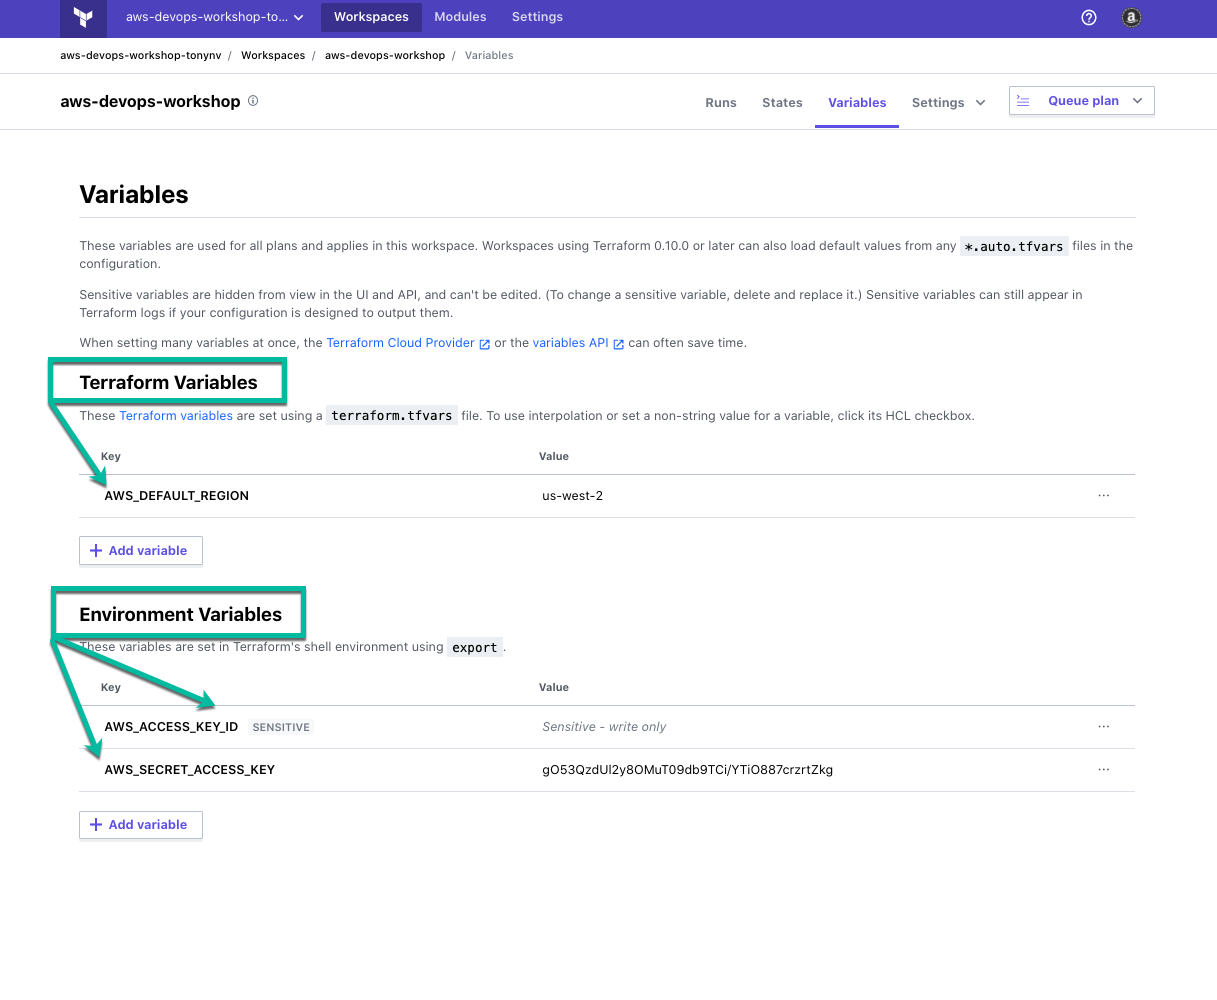1217x1000 pixels.
Task: Open actions menu for AWS_DEFAULT_REGION row
Action: point(1103,496)
